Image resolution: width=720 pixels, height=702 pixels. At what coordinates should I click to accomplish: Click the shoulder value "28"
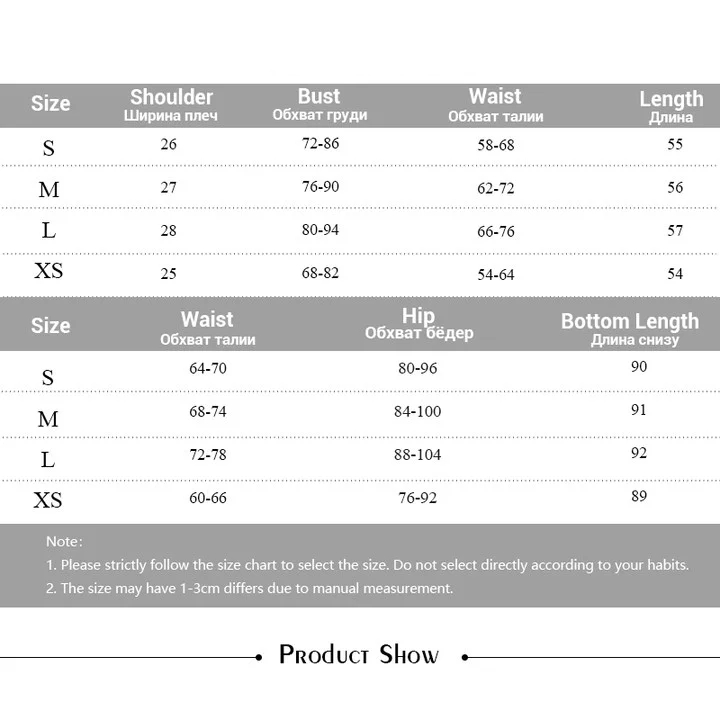(168, 230)
